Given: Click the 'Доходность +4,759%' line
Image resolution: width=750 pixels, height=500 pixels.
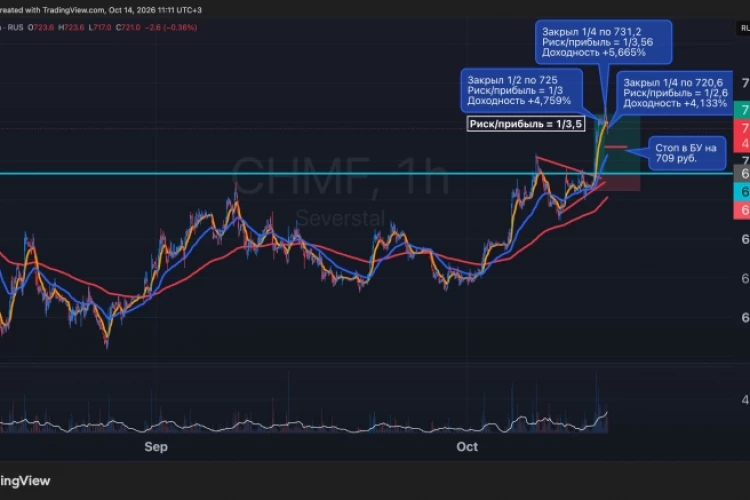Looking at the screenshot, I should (x=519, y=101).
